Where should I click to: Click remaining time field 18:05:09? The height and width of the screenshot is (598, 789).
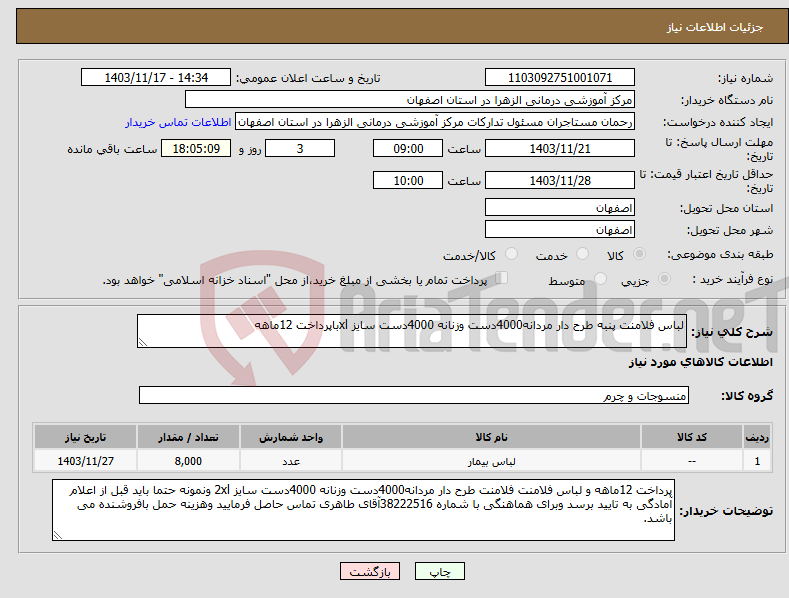point(196,148)
